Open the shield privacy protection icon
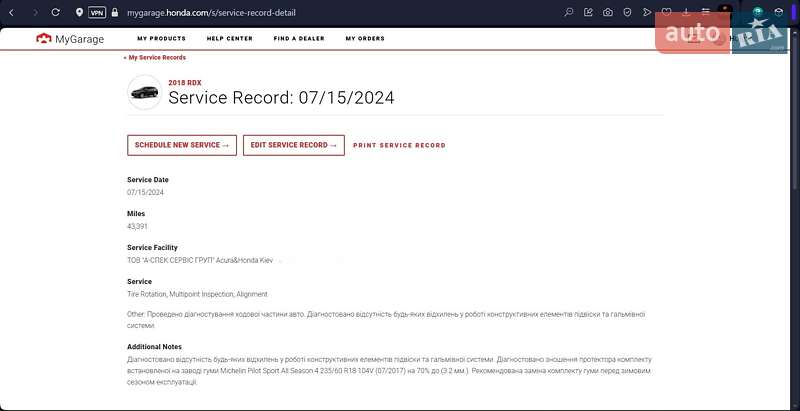Screen dimensions: 800x411 [627, 13]
